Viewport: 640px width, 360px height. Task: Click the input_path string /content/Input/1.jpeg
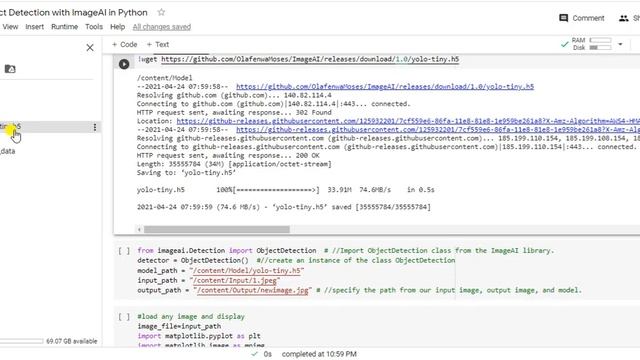click(x=235, y=280)
